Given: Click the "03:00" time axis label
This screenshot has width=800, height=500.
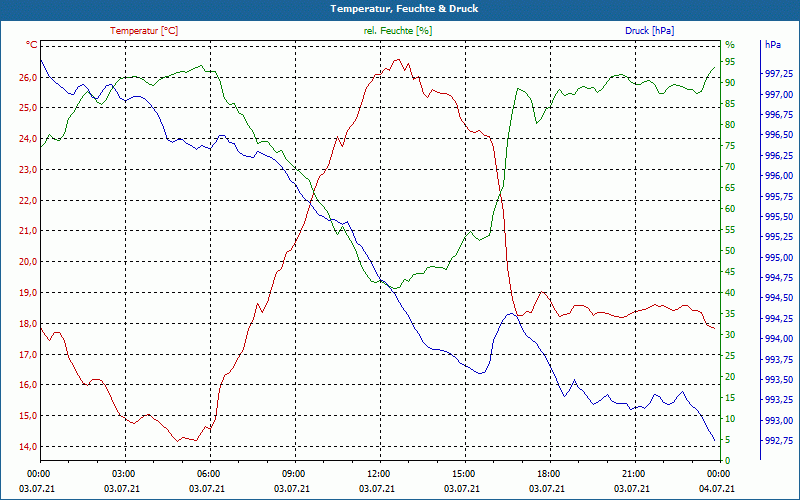Looking at the screenshot, I should (122, 473).
